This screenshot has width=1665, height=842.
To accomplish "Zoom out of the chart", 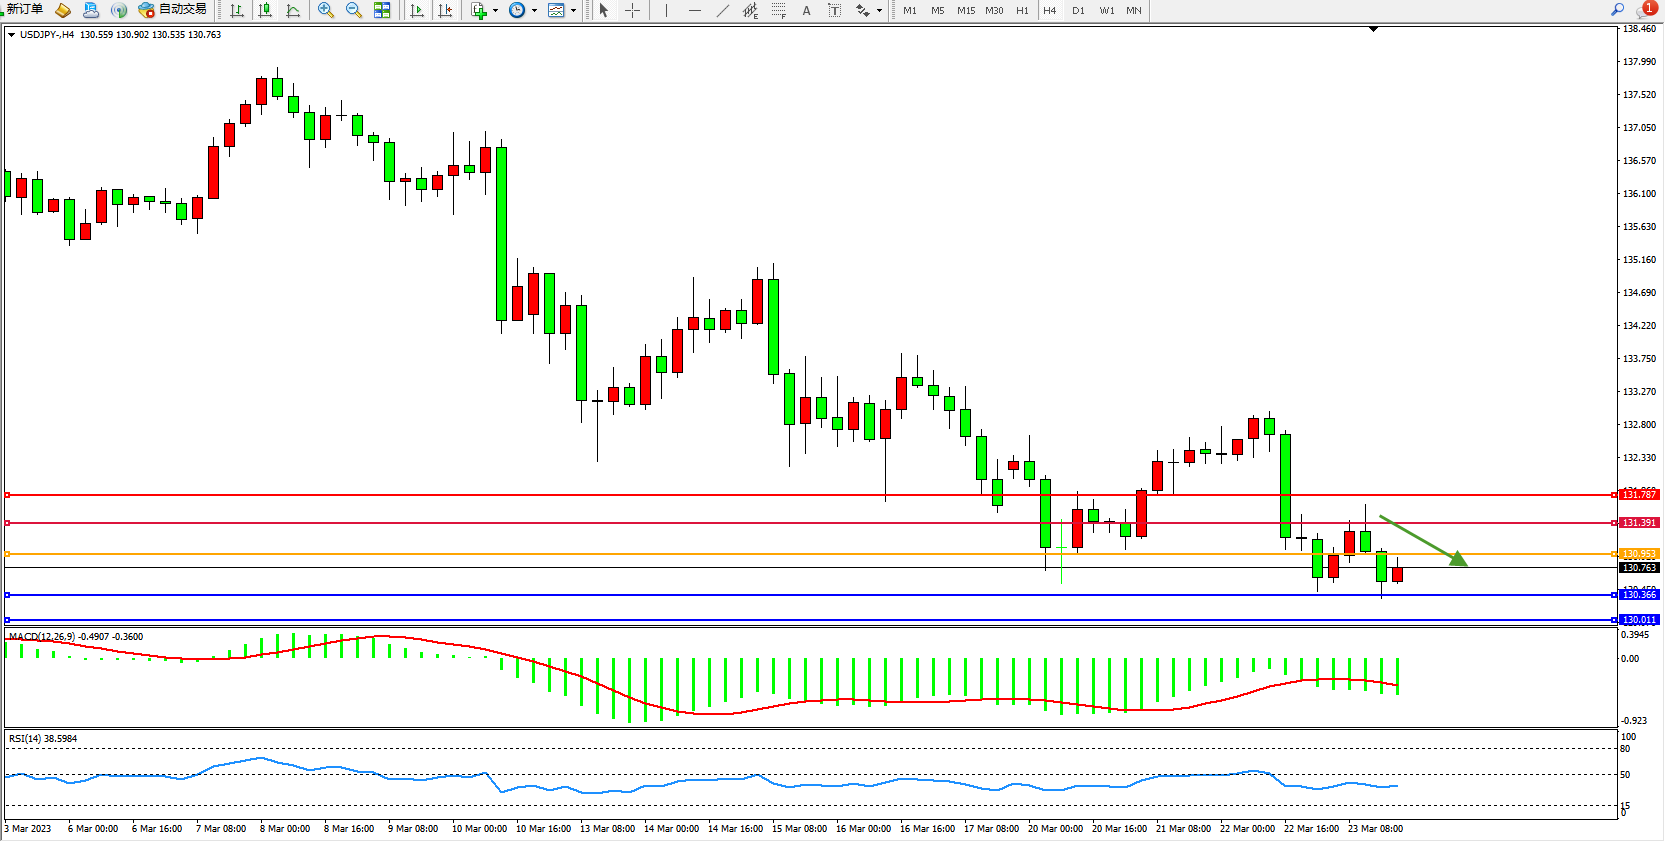I will point(353,10).
